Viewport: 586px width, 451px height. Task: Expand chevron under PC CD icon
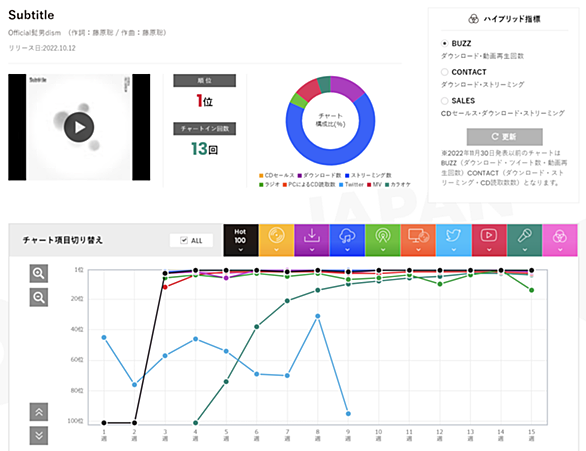(418, 250)
